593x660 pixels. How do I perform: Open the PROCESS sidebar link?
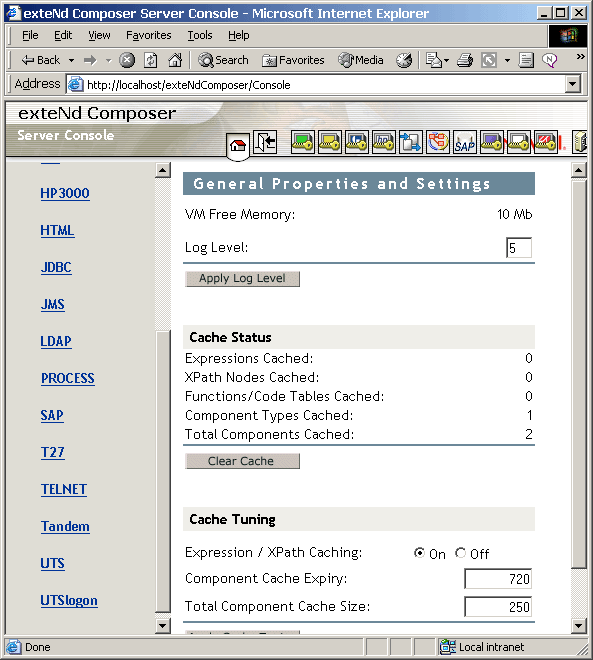click(68, 378)
